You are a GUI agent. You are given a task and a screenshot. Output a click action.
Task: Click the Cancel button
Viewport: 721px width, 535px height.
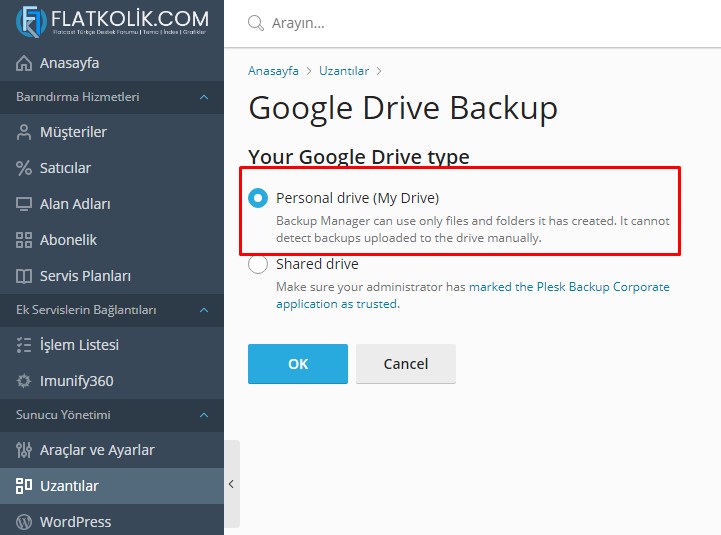point(406,364)
